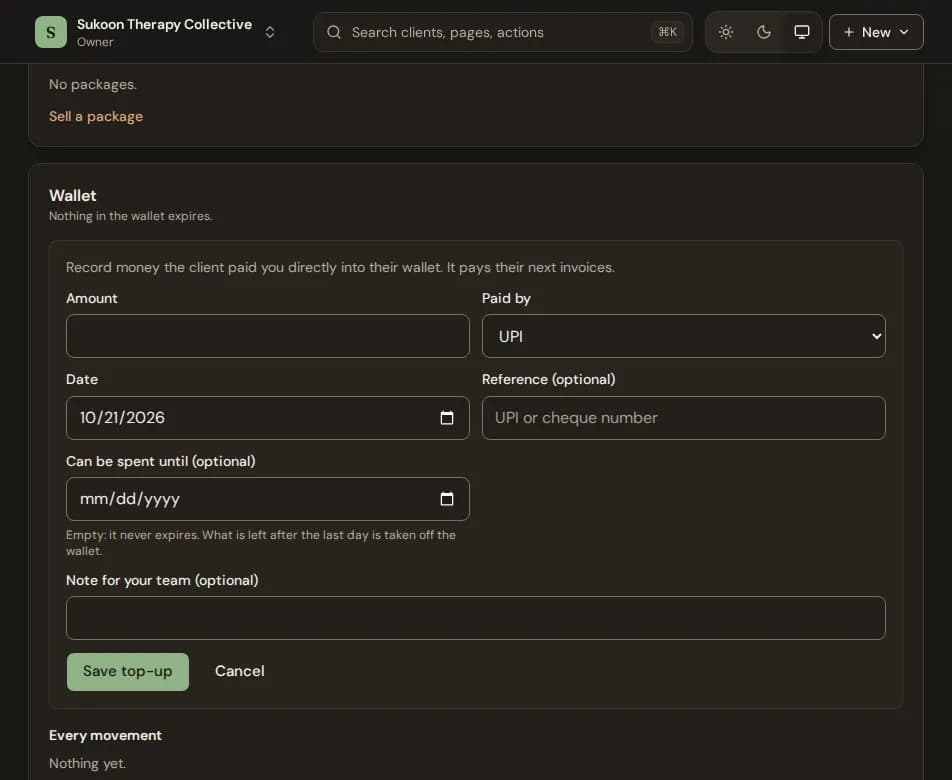The image size is (952, 780).
Task: Click "Nothing in the wallet expires." text
Action: 131,216
